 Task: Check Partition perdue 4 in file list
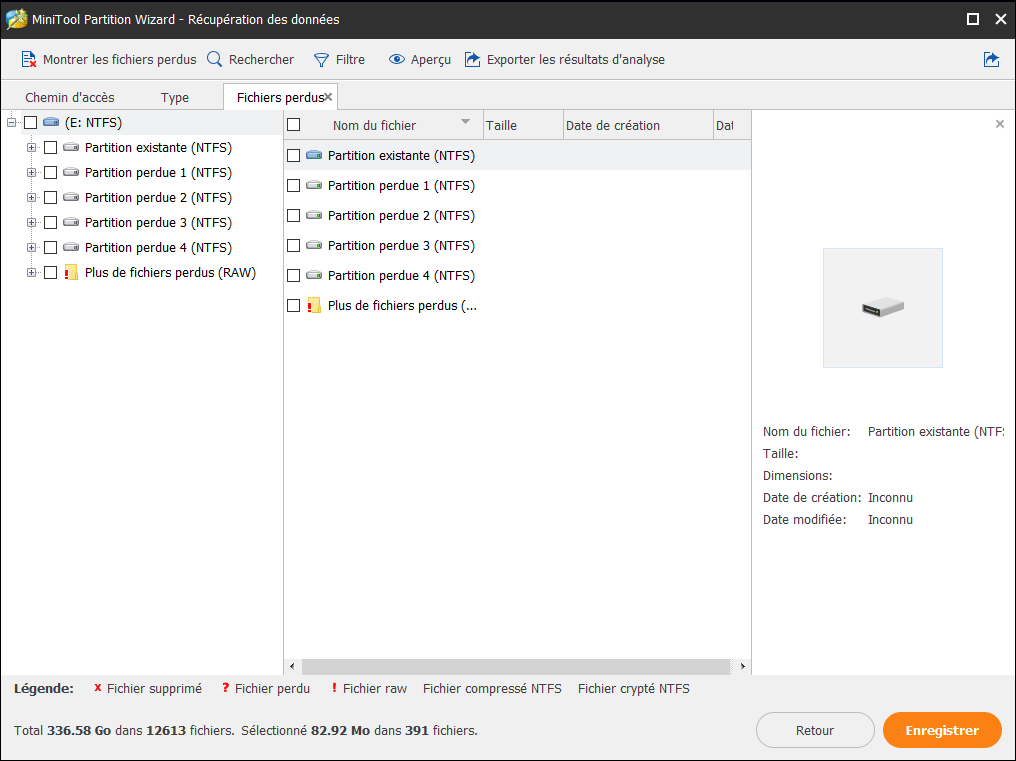[294, 275]
